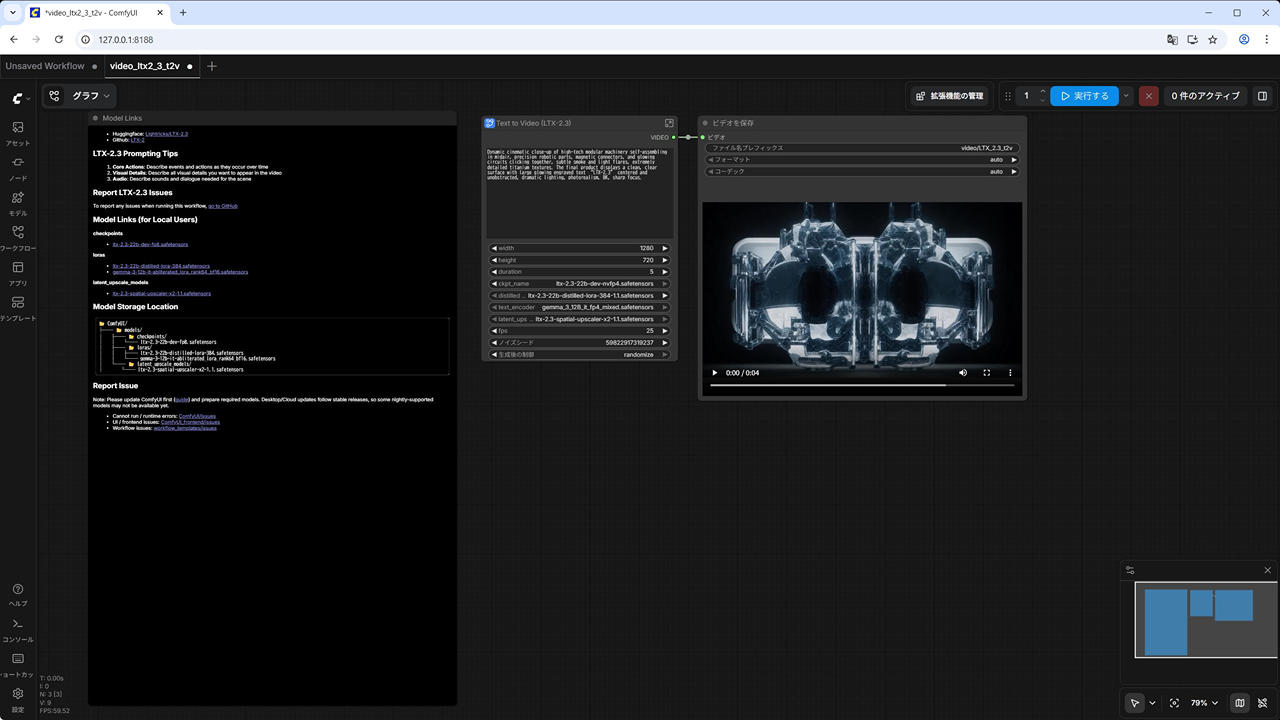1280x720 pixels.
Task: Switch to the Unsaved Workflow tab
Action: [45, 66]
